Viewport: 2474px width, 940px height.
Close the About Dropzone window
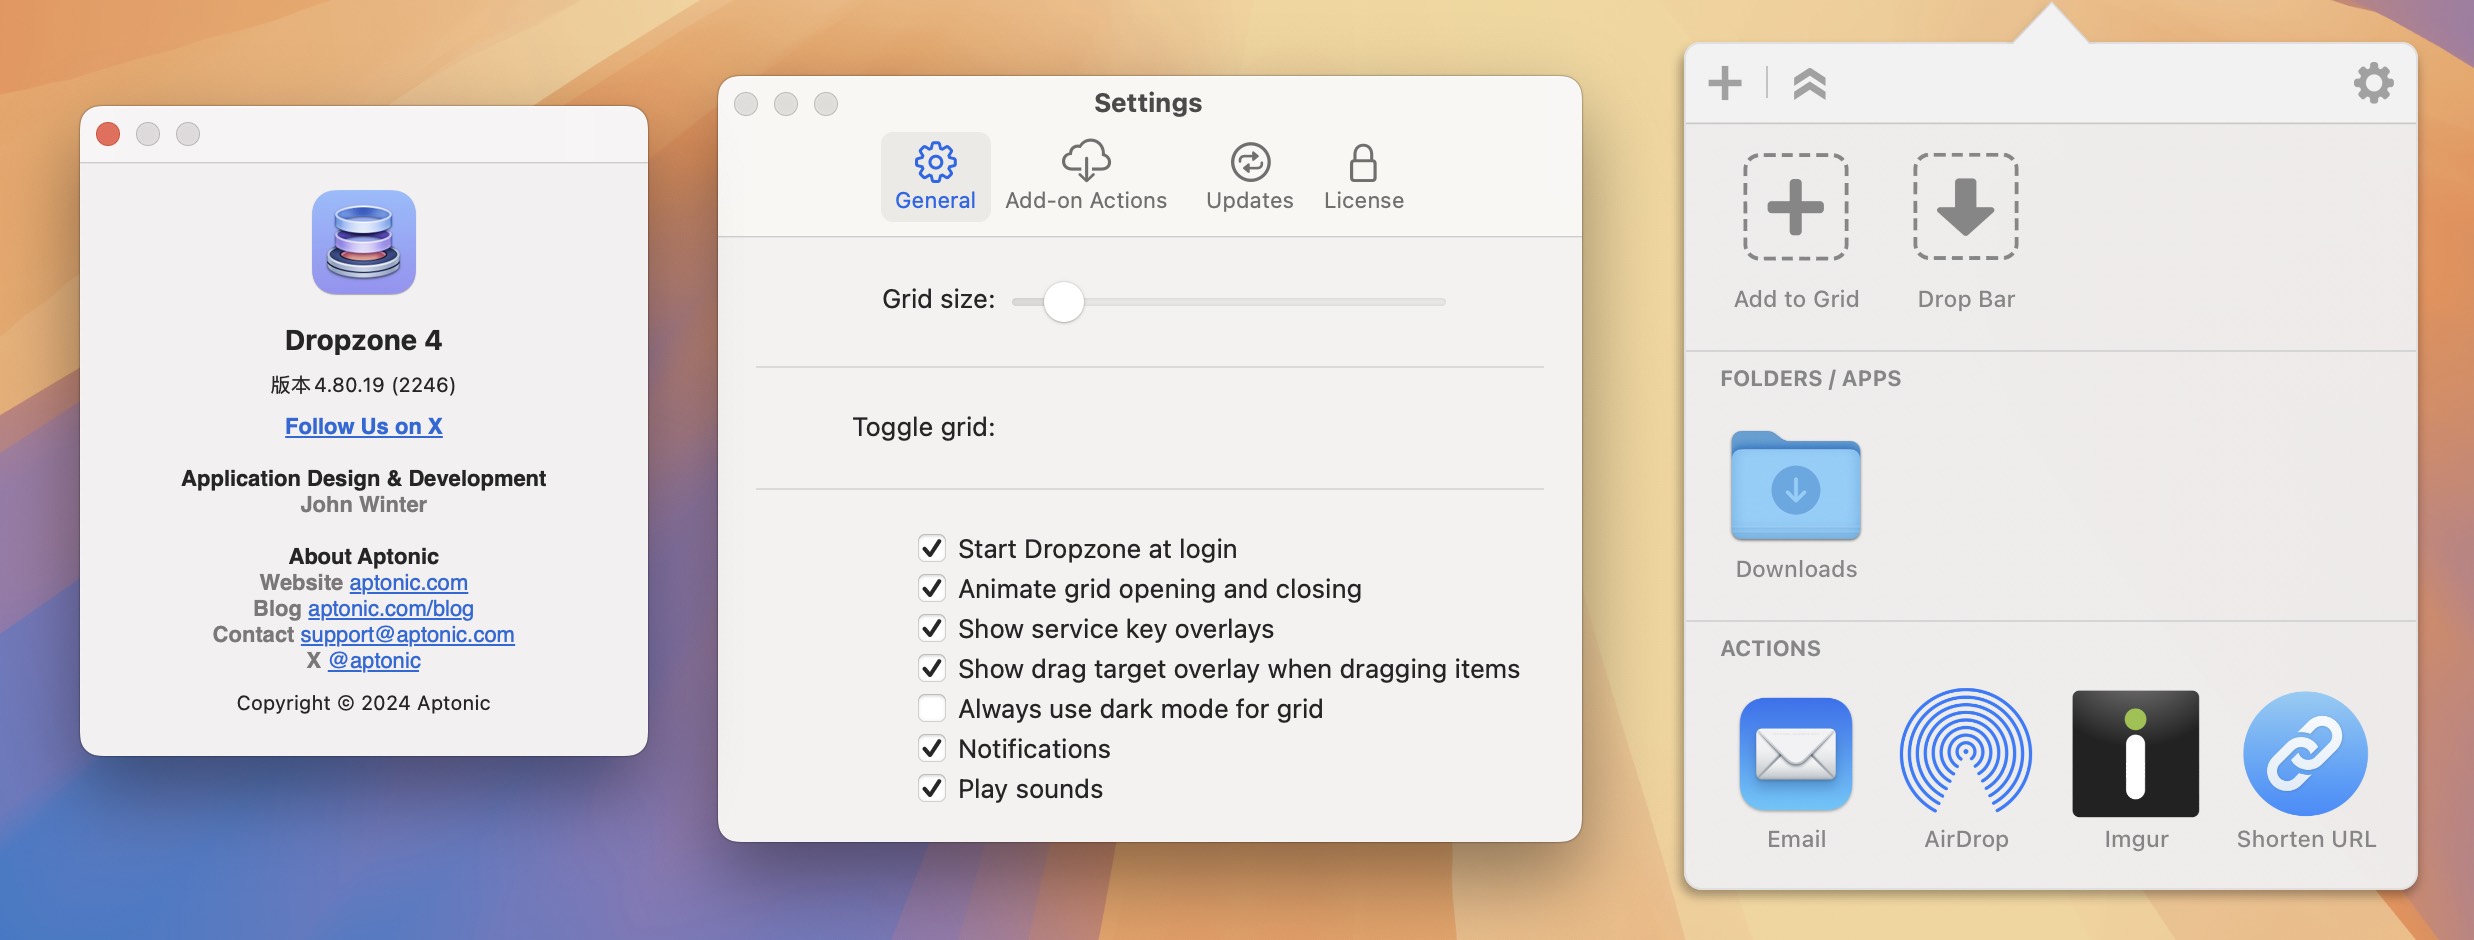click(x=108, y=134)
